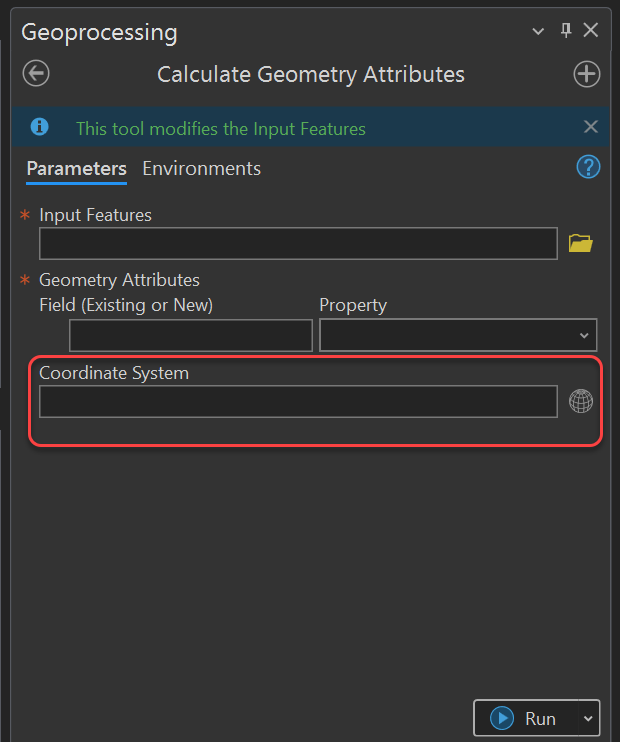This screenshot has width=620, height=742.
Task: Click the auto-hide pin icon on the pane
Action: pyautogui.click(x=566, y=31)
